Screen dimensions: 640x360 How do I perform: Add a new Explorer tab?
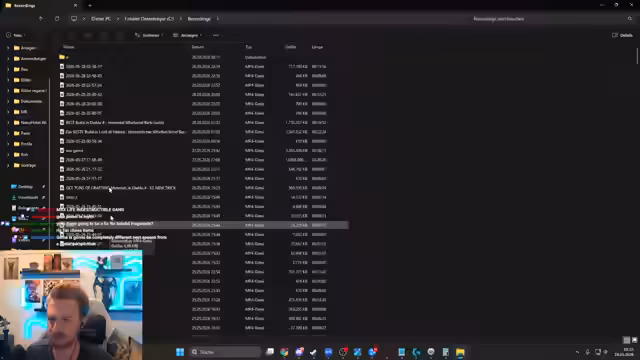tap(90, 6)
